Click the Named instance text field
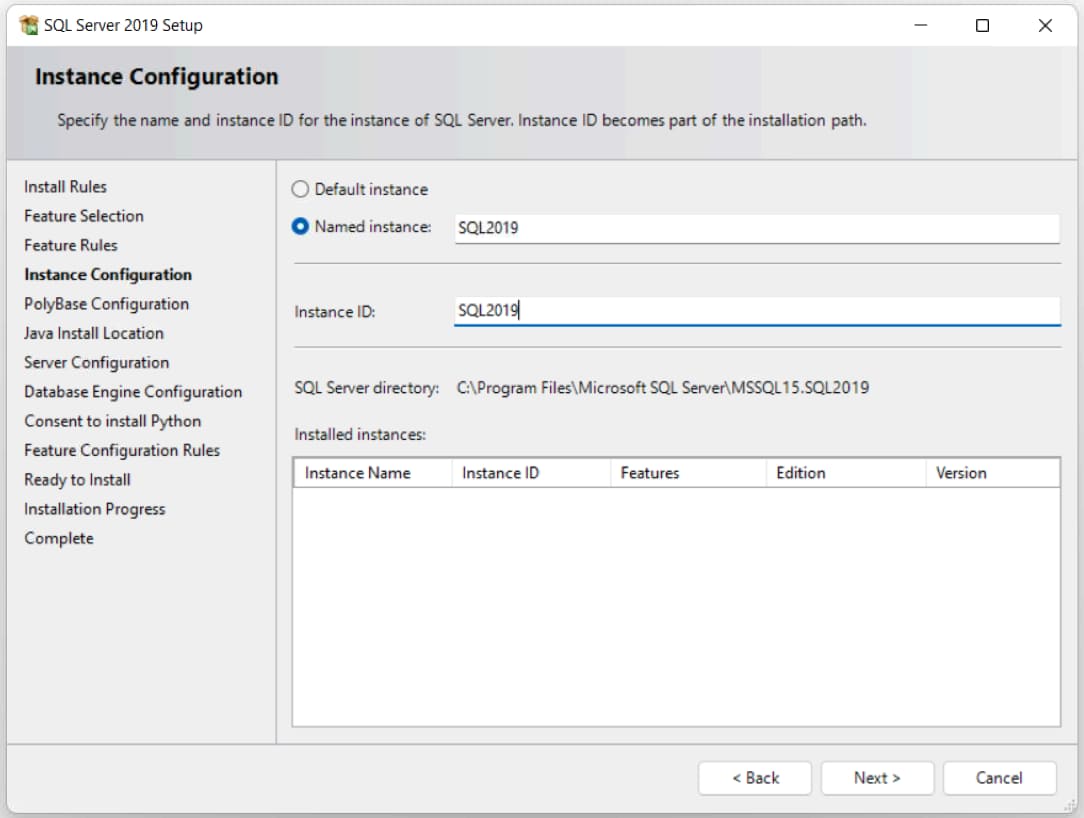 (755, 228)
